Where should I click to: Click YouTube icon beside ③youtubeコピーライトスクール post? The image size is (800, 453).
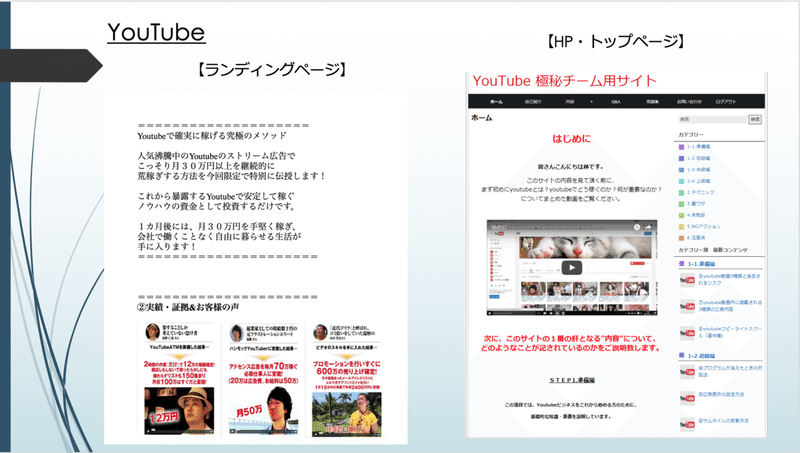pos(687,333)
